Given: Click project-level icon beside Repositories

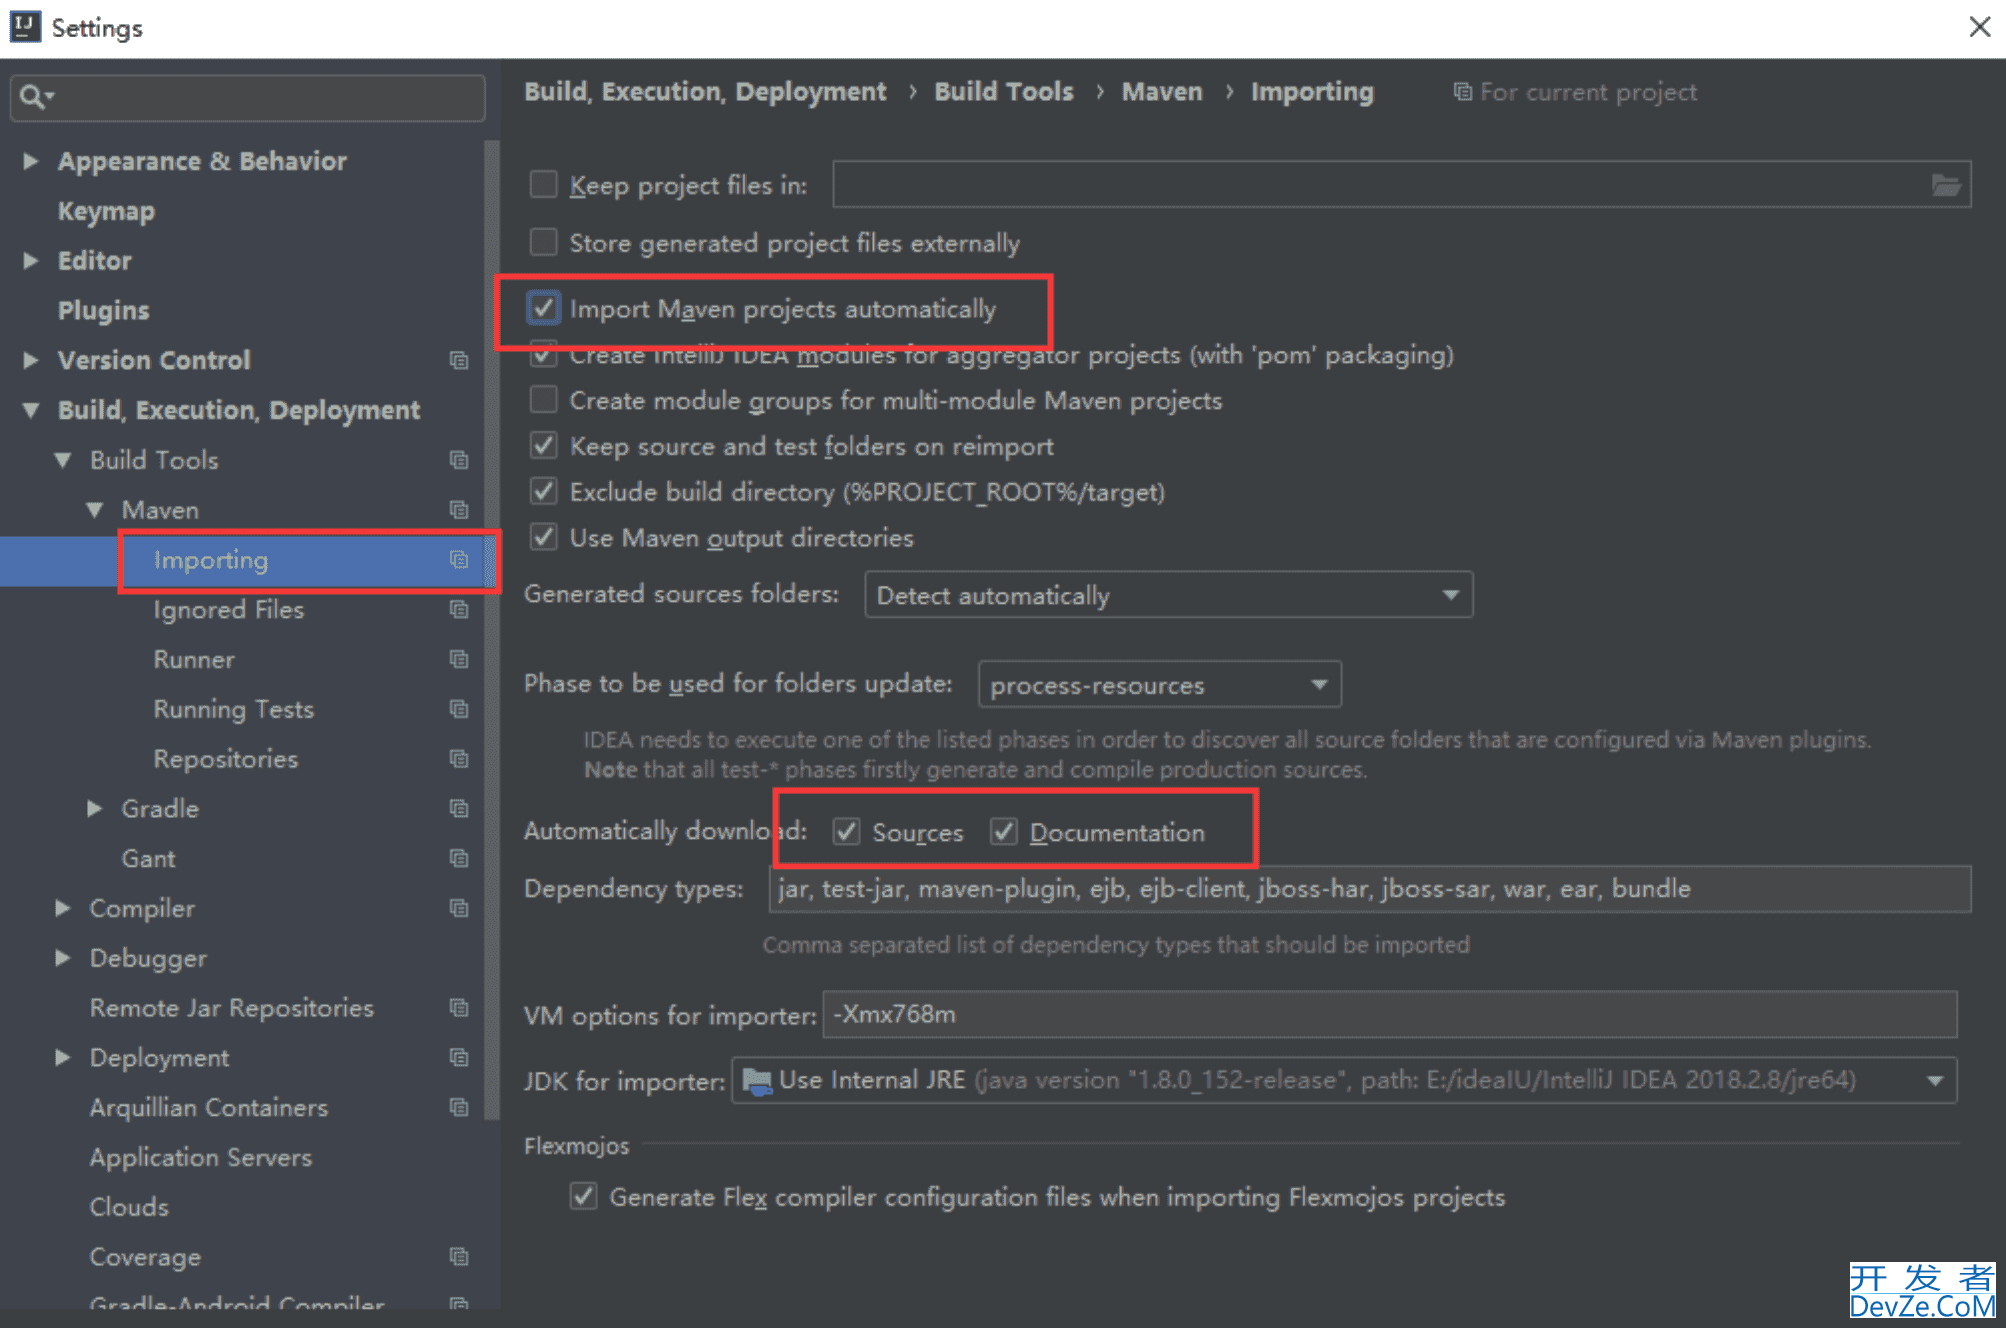Looking at the screenshot, I should pyautogui.click(x=459, y=759).
